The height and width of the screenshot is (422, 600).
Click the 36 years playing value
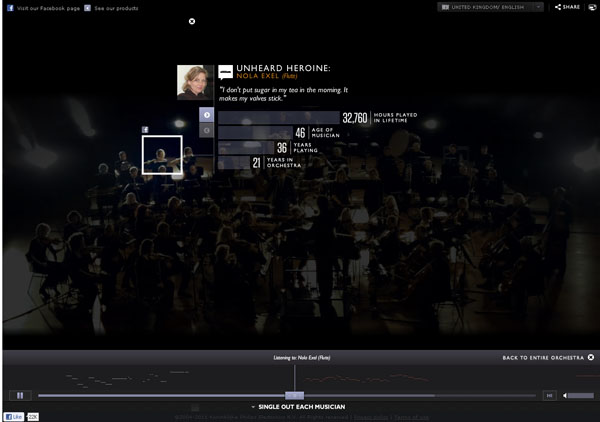(282, 148)
